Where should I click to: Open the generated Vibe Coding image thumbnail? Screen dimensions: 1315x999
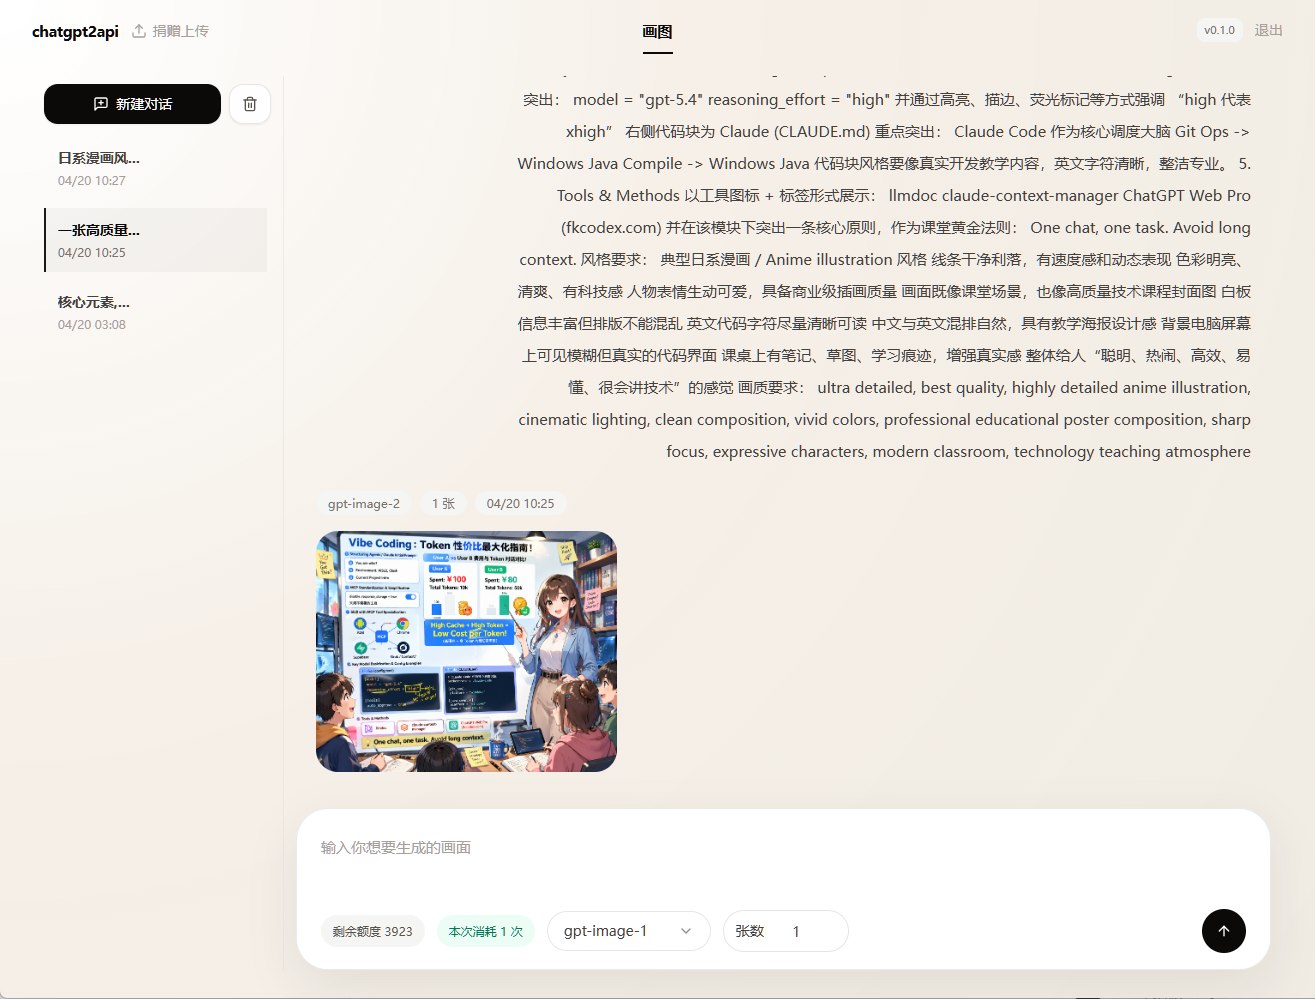(x=466, y=651)
